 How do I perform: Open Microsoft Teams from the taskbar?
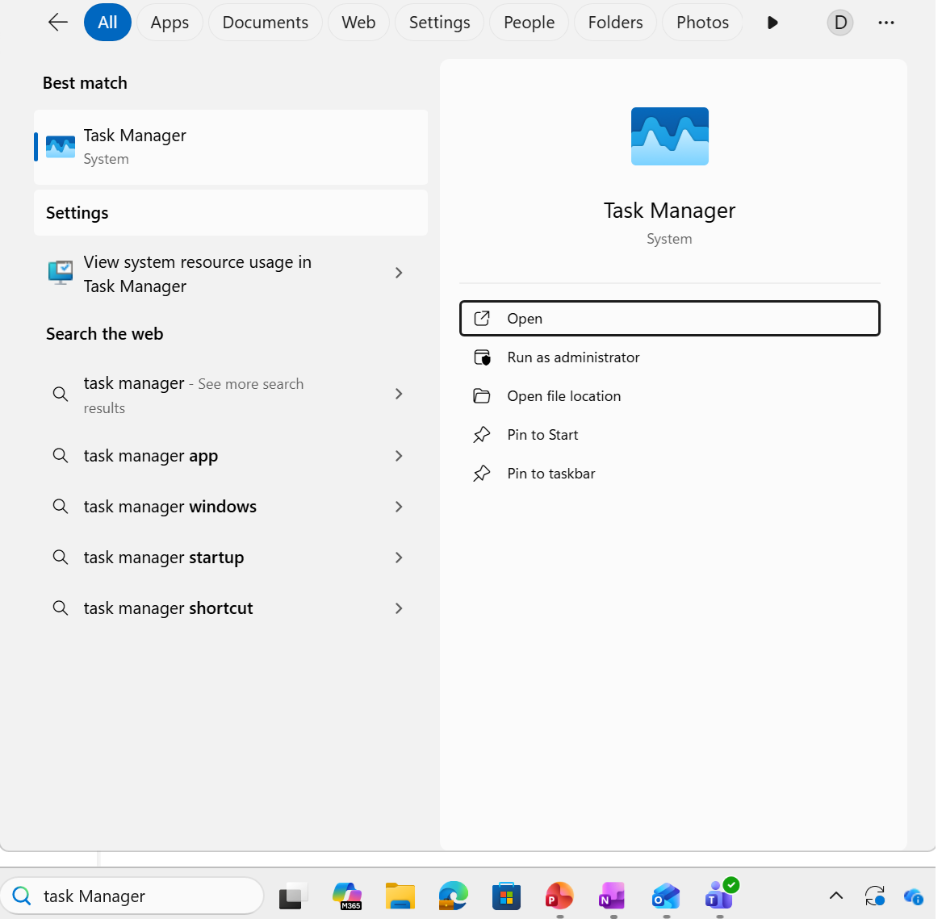tap(720, 895)
